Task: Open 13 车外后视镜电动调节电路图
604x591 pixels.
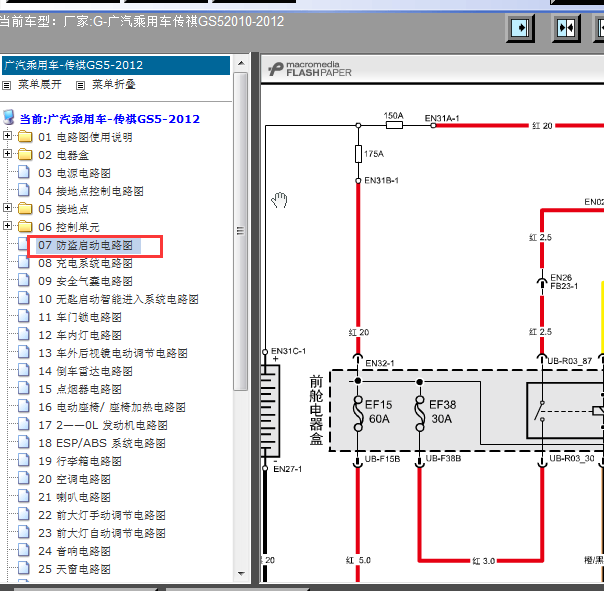Action: [x=112, y=353]
